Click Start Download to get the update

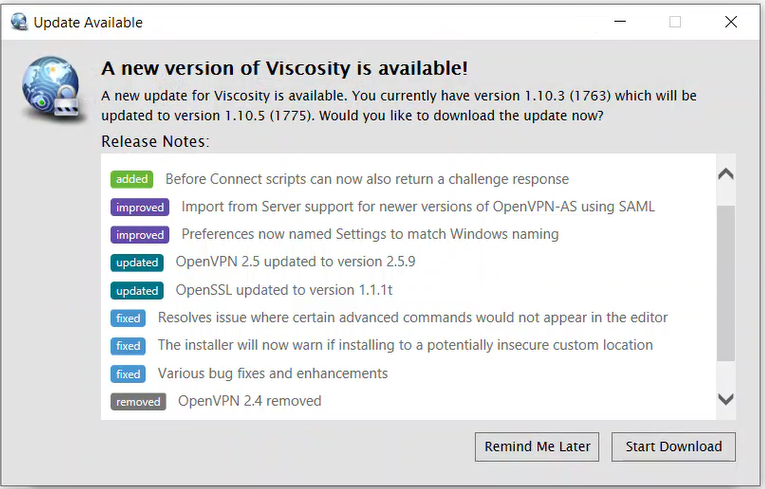(674, 447)
